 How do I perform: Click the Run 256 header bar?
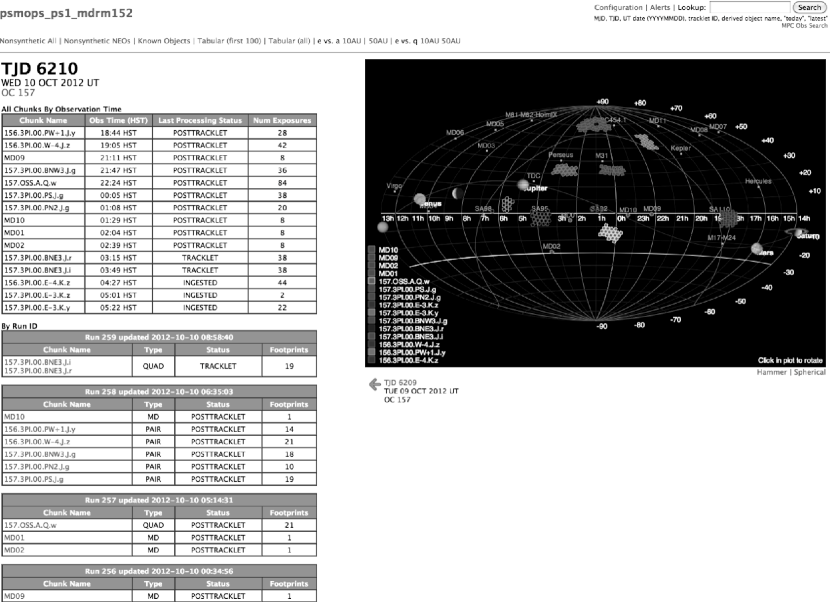tap(159, 571)
